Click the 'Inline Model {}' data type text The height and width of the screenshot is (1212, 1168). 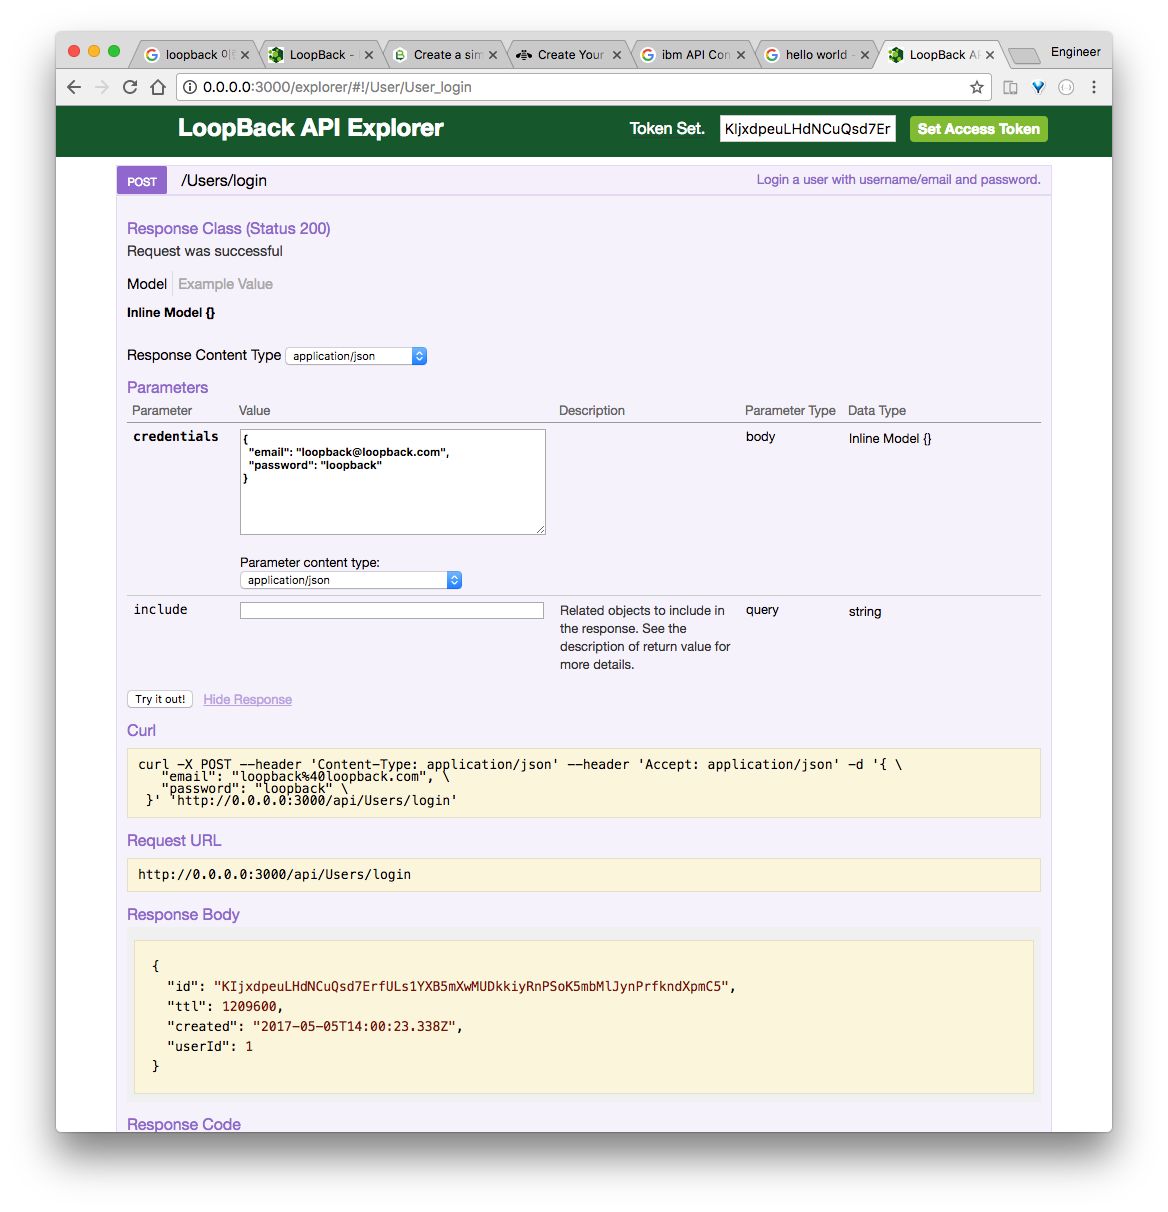(x=890, y=438)
